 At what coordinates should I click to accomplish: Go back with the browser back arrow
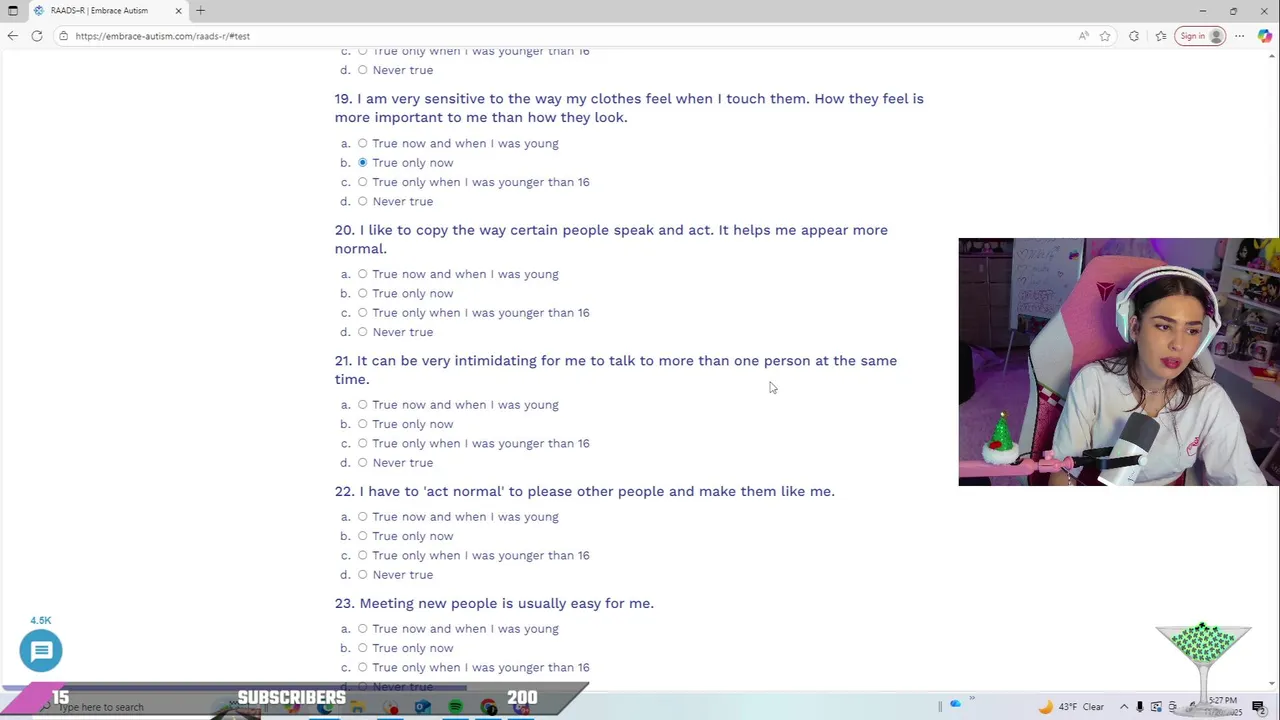[x=12, y=36]
